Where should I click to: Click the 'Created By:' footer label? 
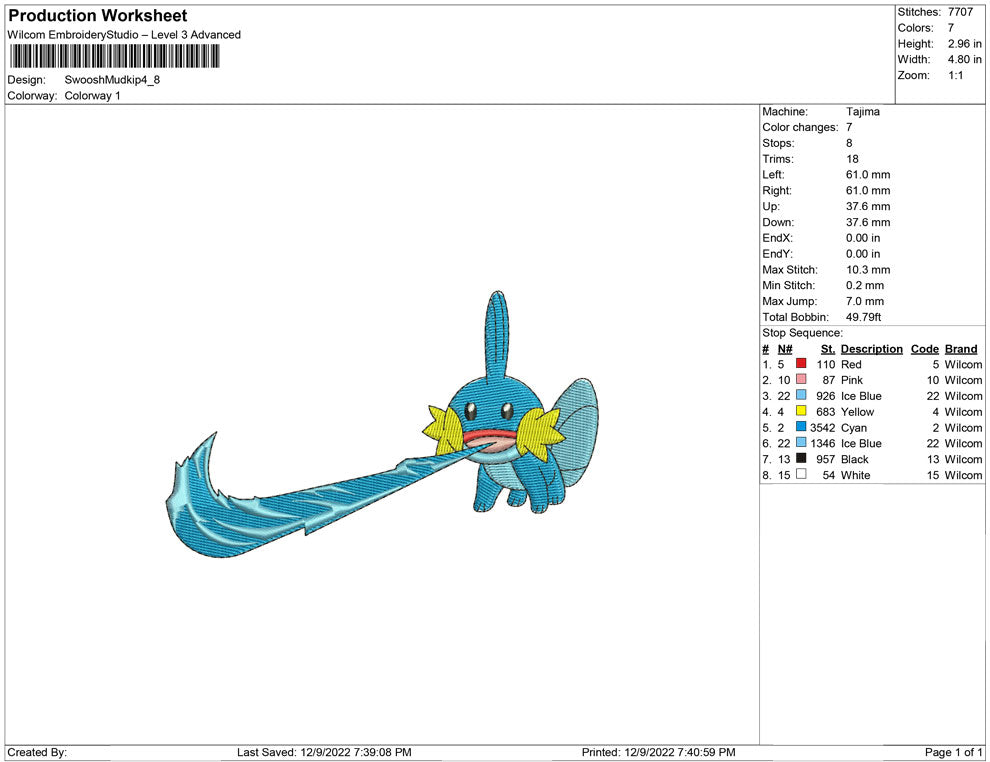tap(37, 752)
